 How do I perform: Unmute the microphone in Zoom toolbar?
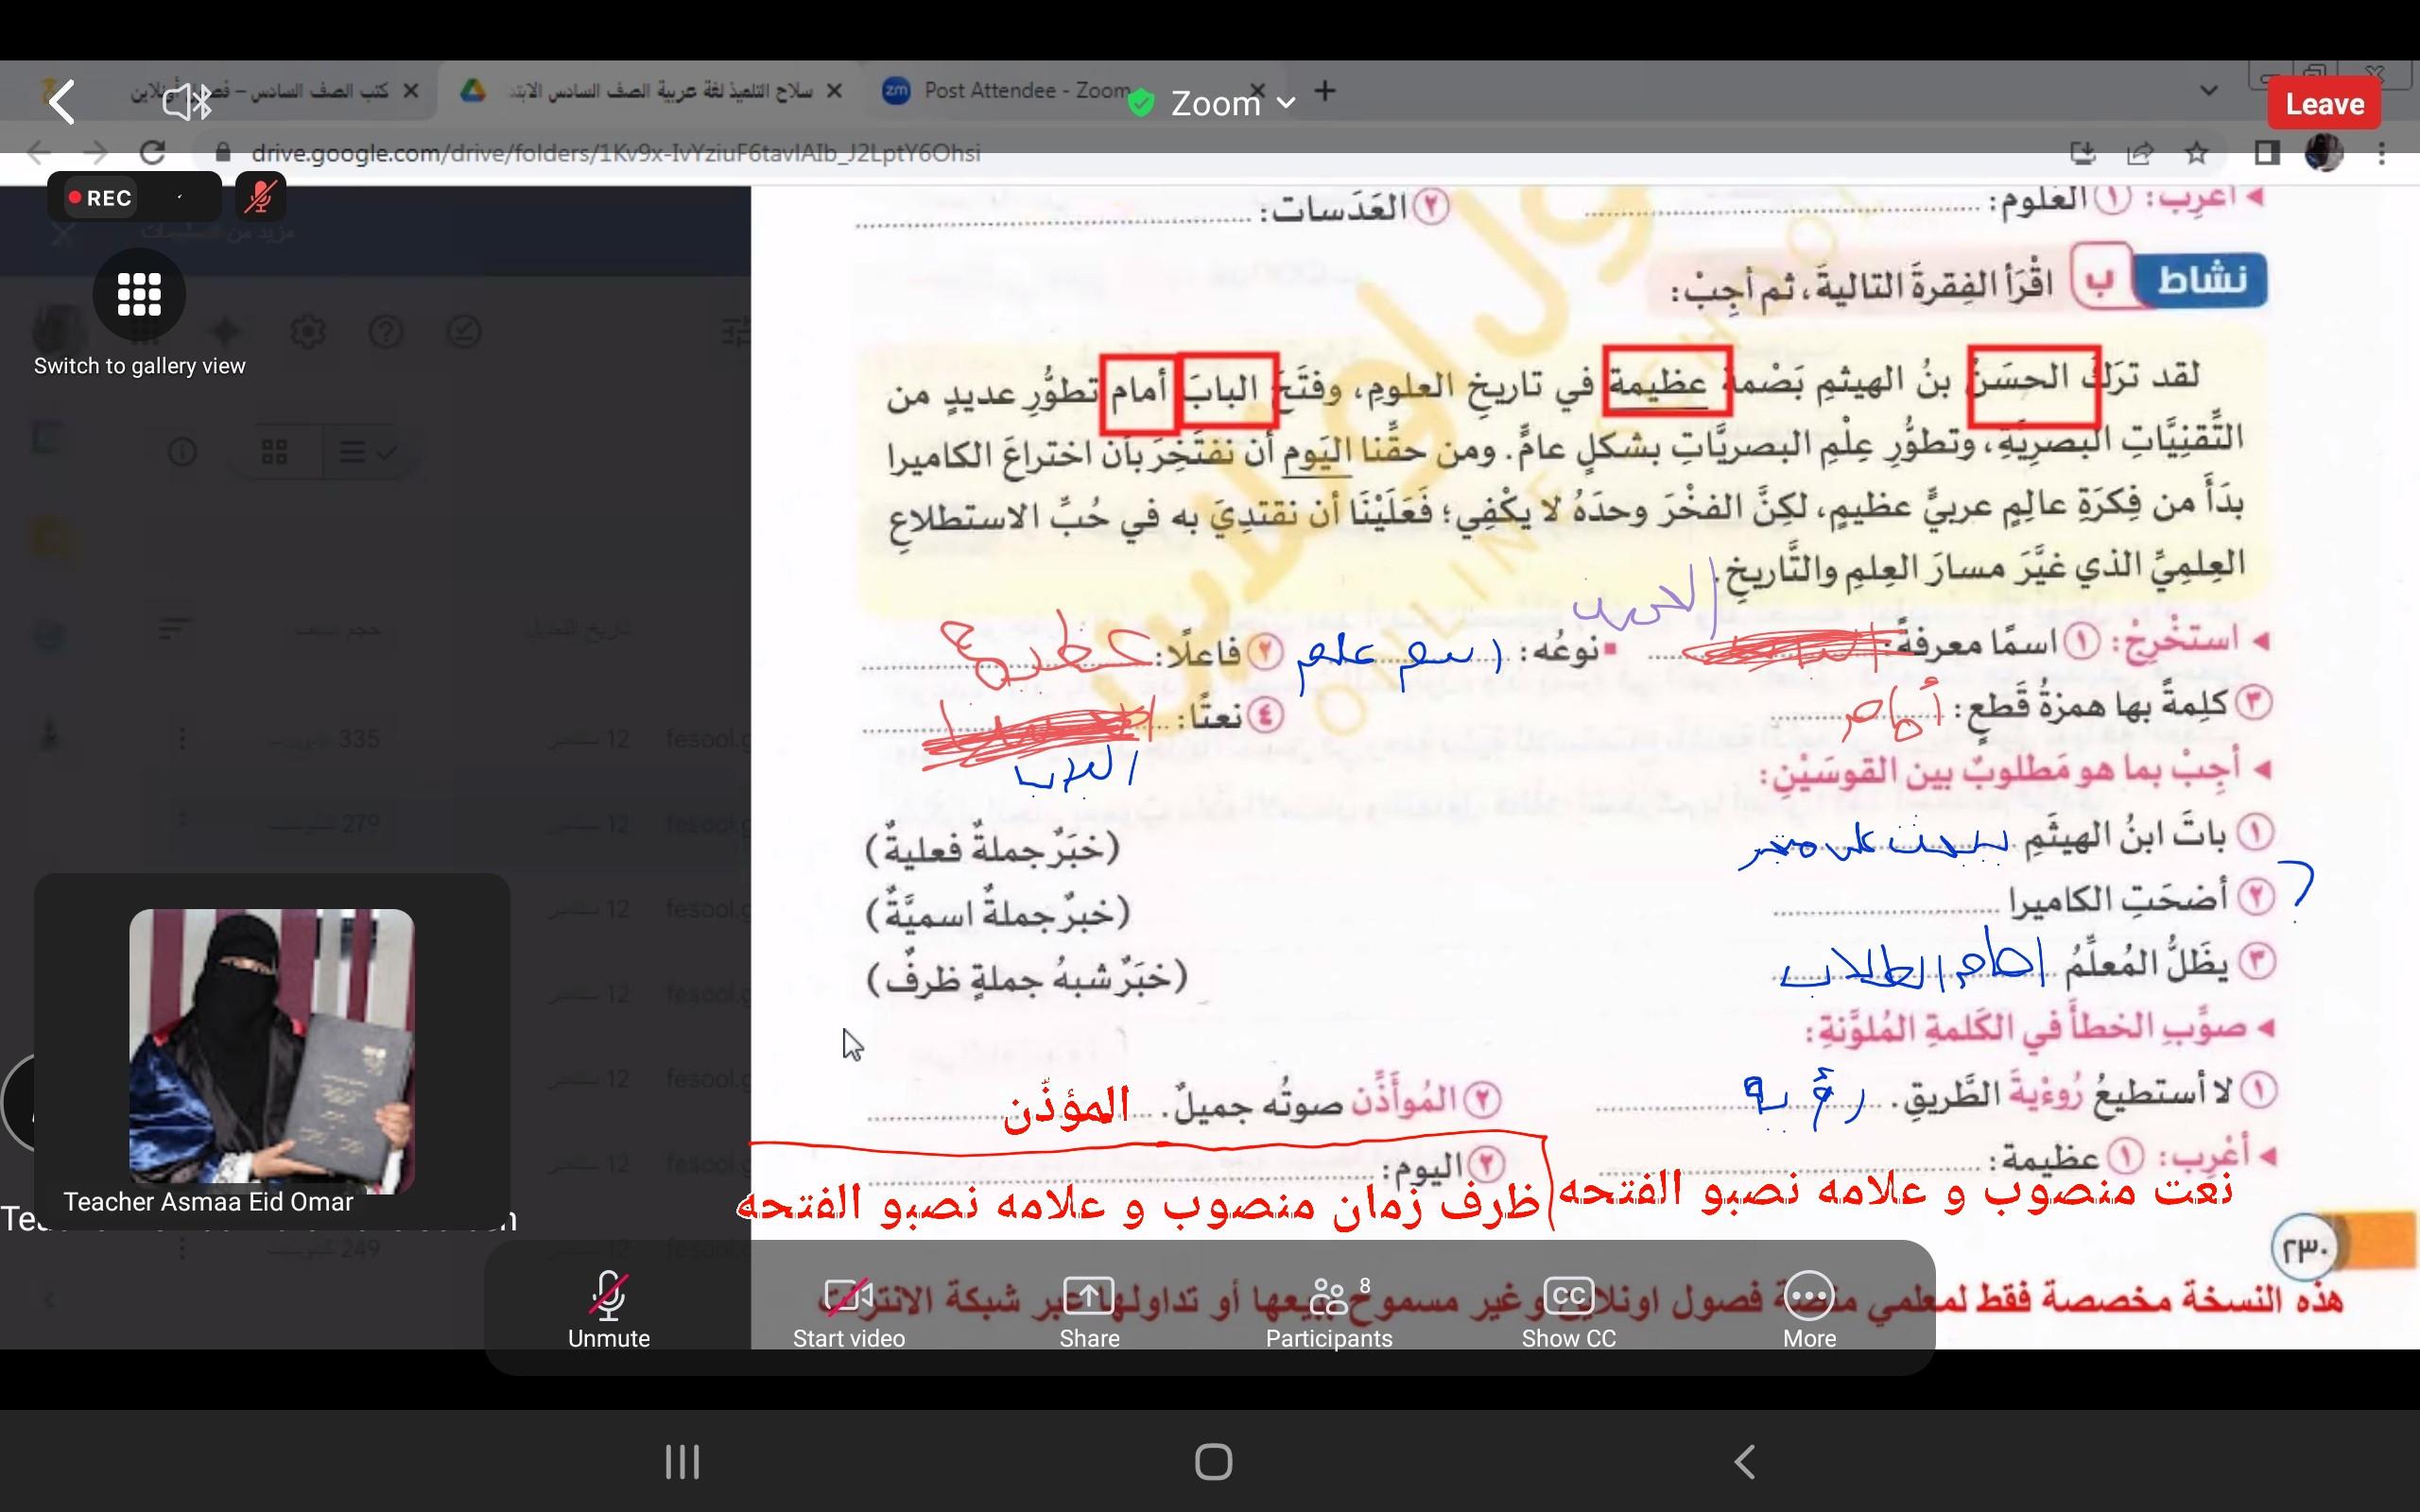(x=608, y=1308)
